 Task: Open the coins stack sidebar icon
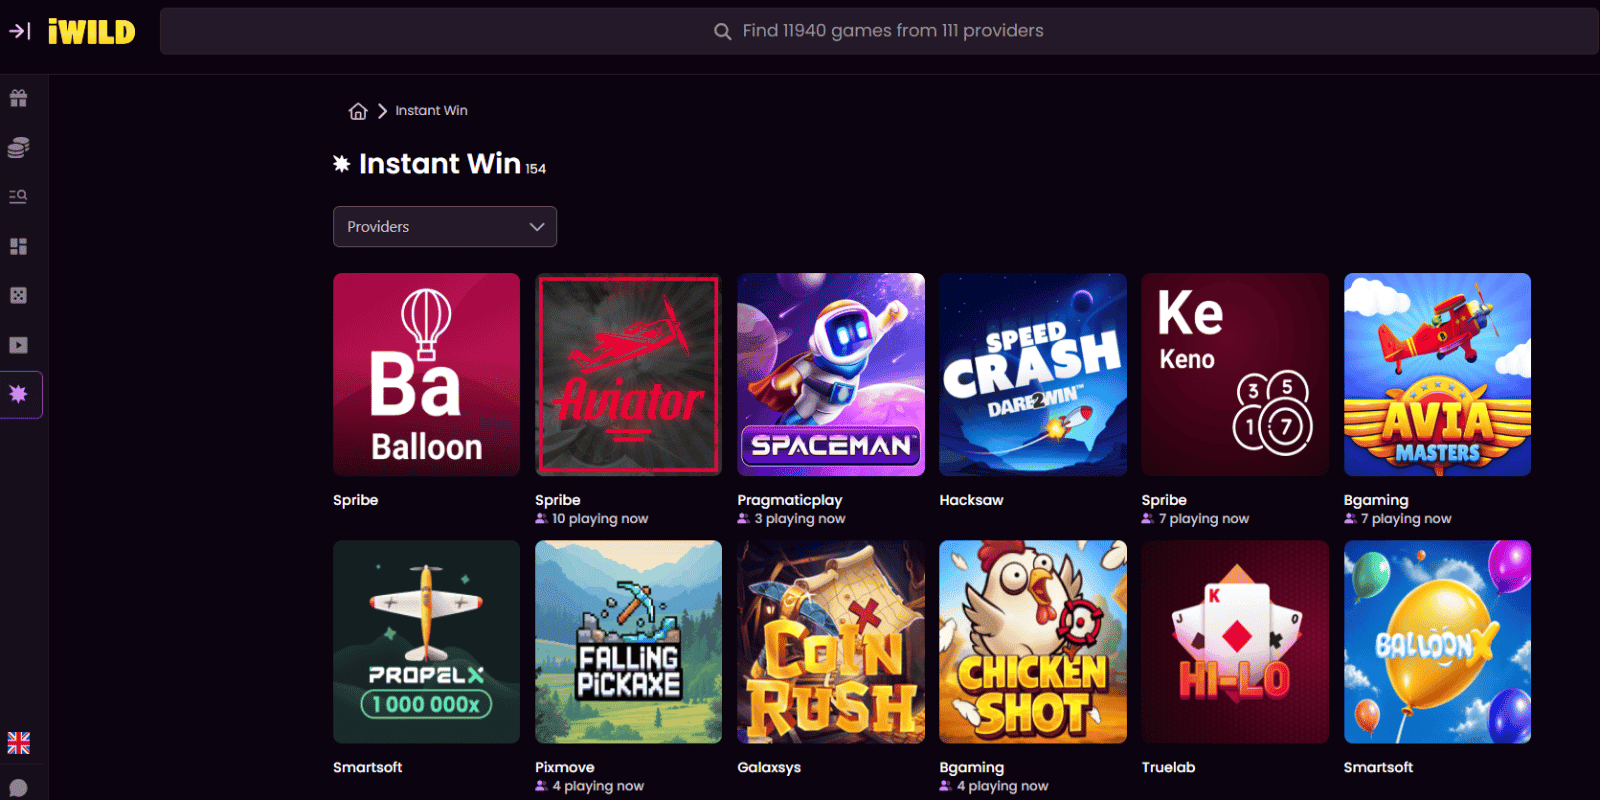point(18,147)
